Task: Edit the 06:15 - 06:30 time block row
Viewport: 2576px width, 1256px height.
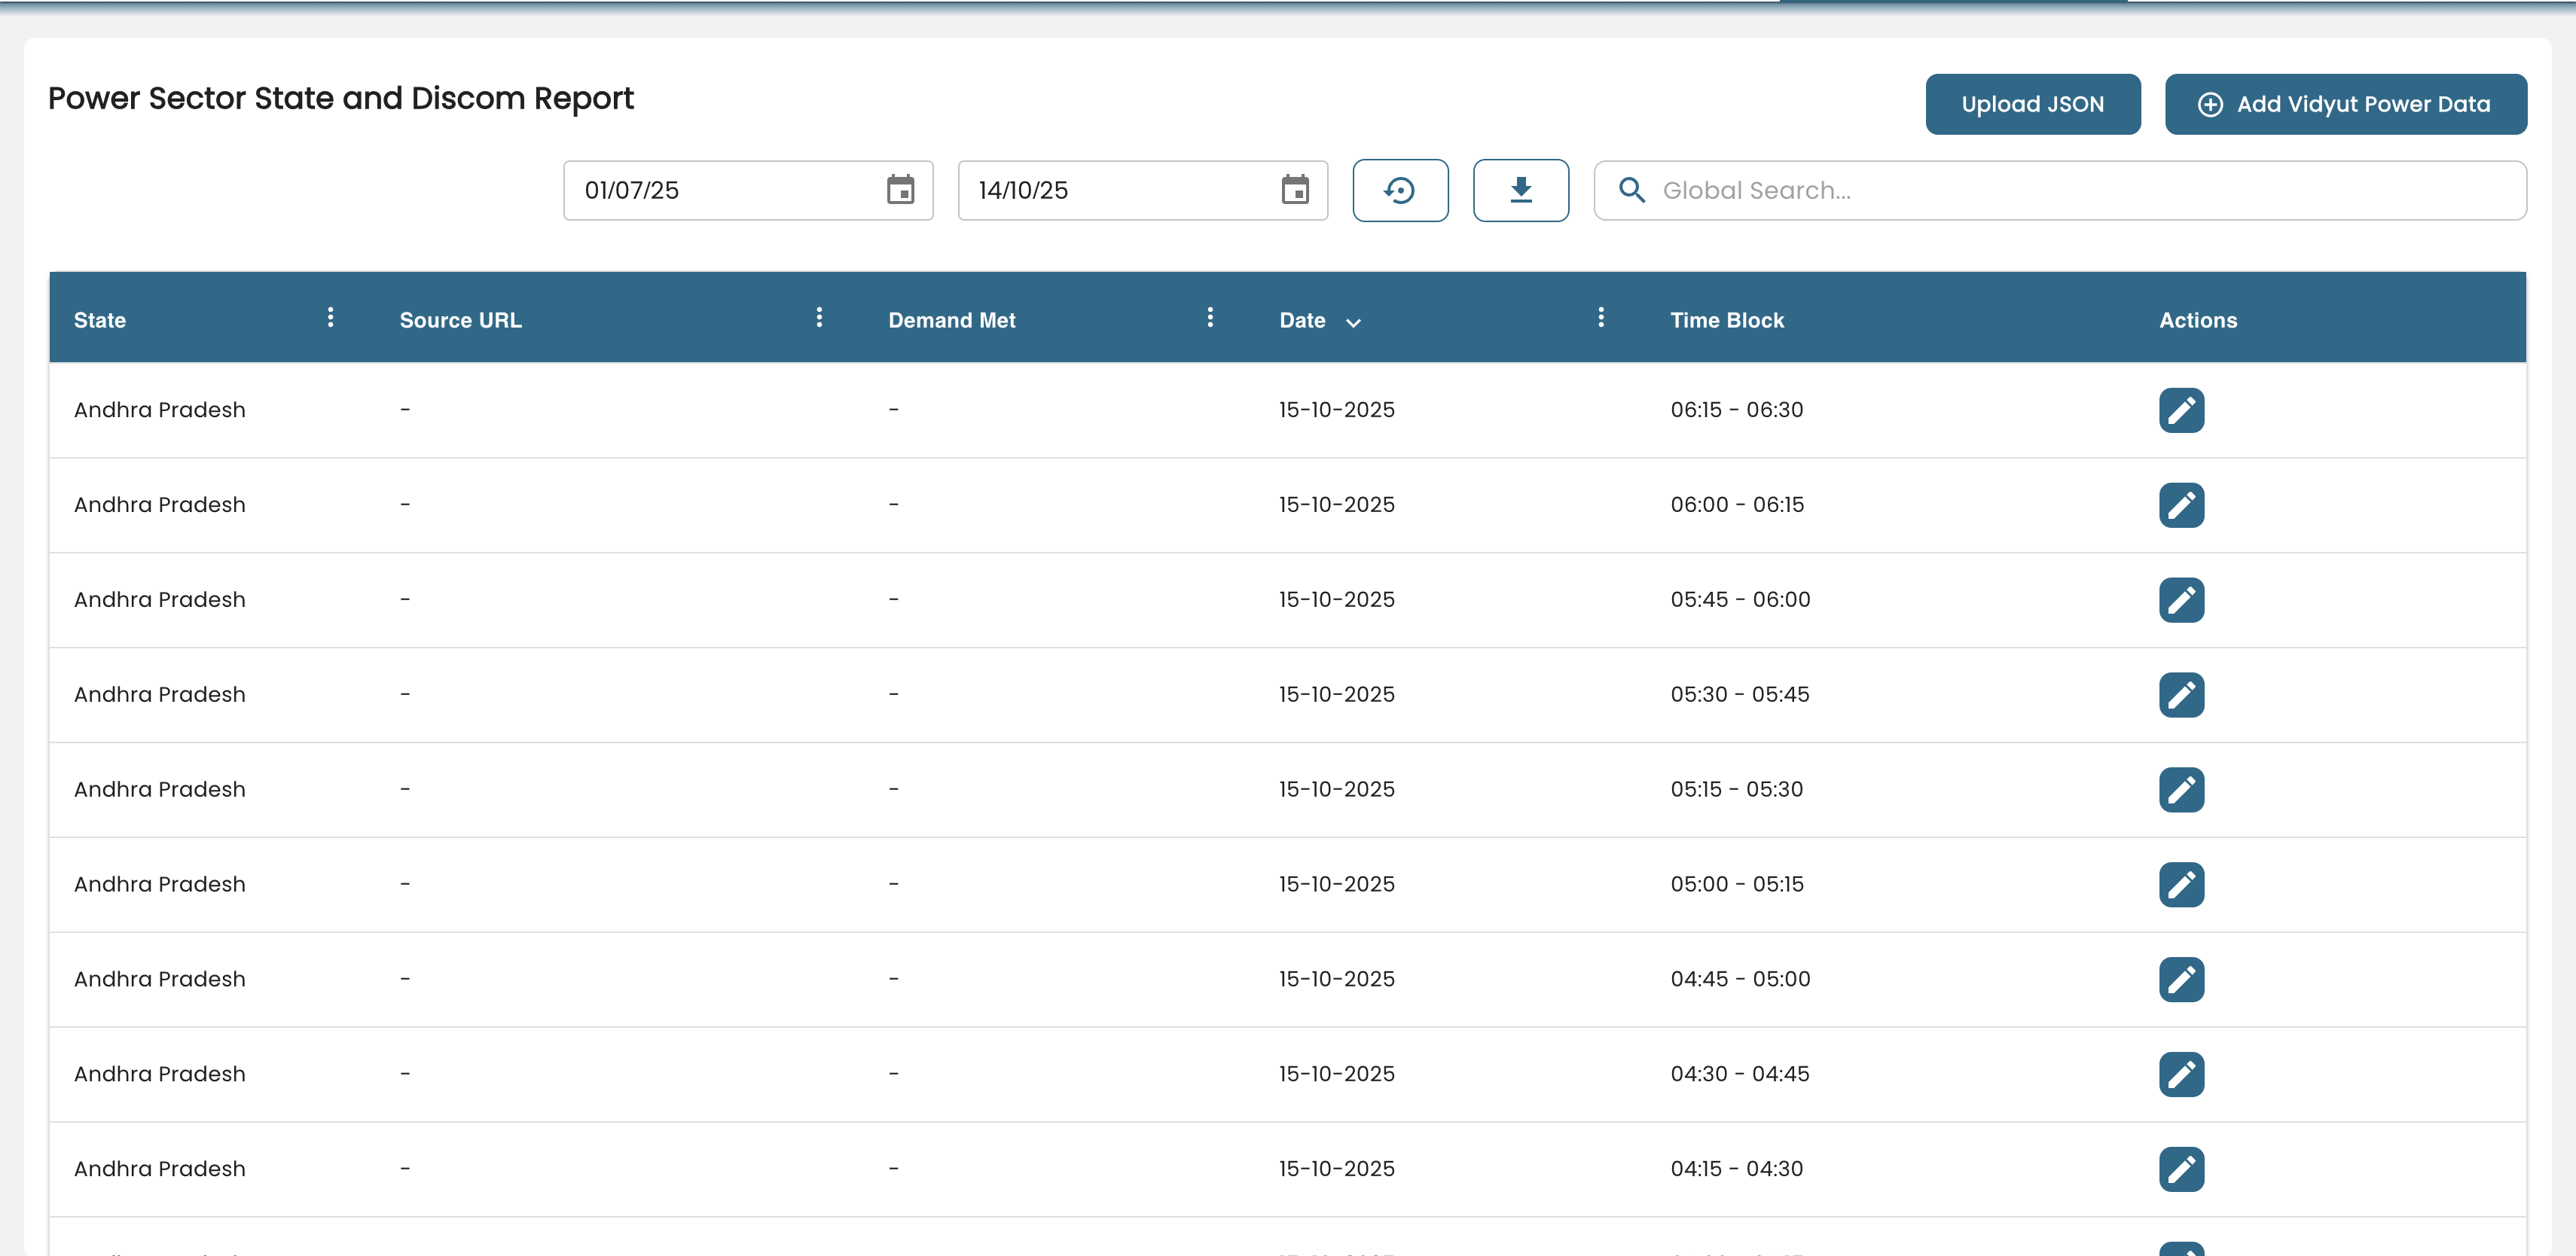Action: pos(2181,410)
